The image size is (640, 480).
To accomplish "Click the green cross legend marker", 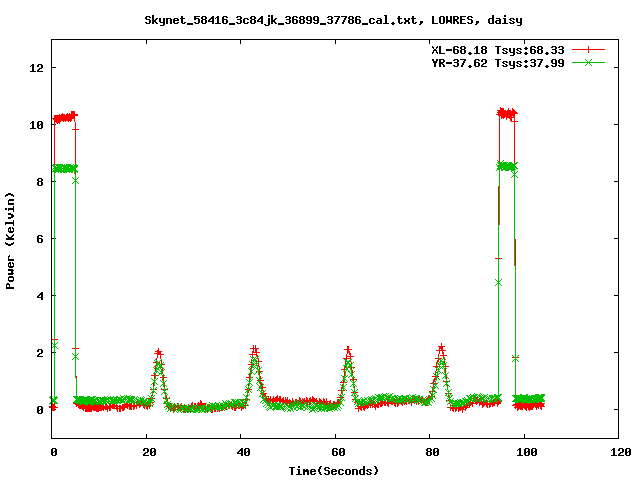I will 588,62.
